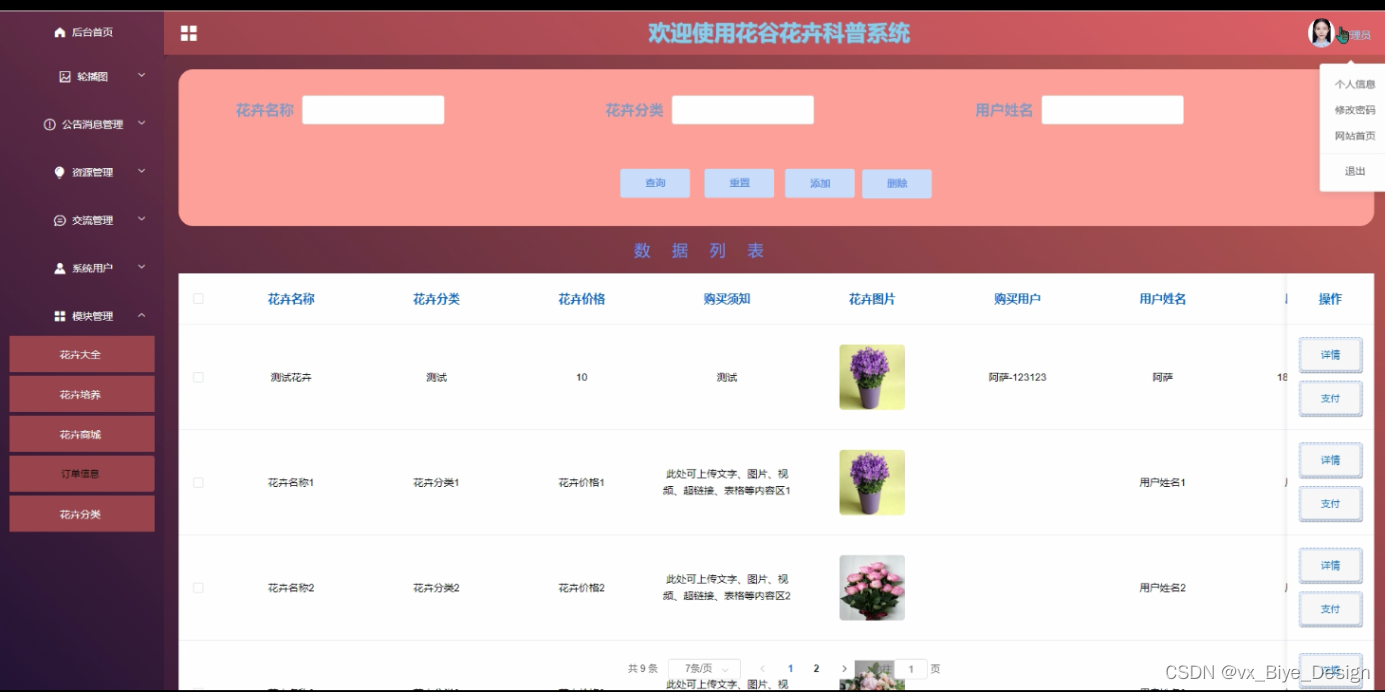
Task: Click the chat bubble icon beside 交流管理
Action: (x=60, y=220)
